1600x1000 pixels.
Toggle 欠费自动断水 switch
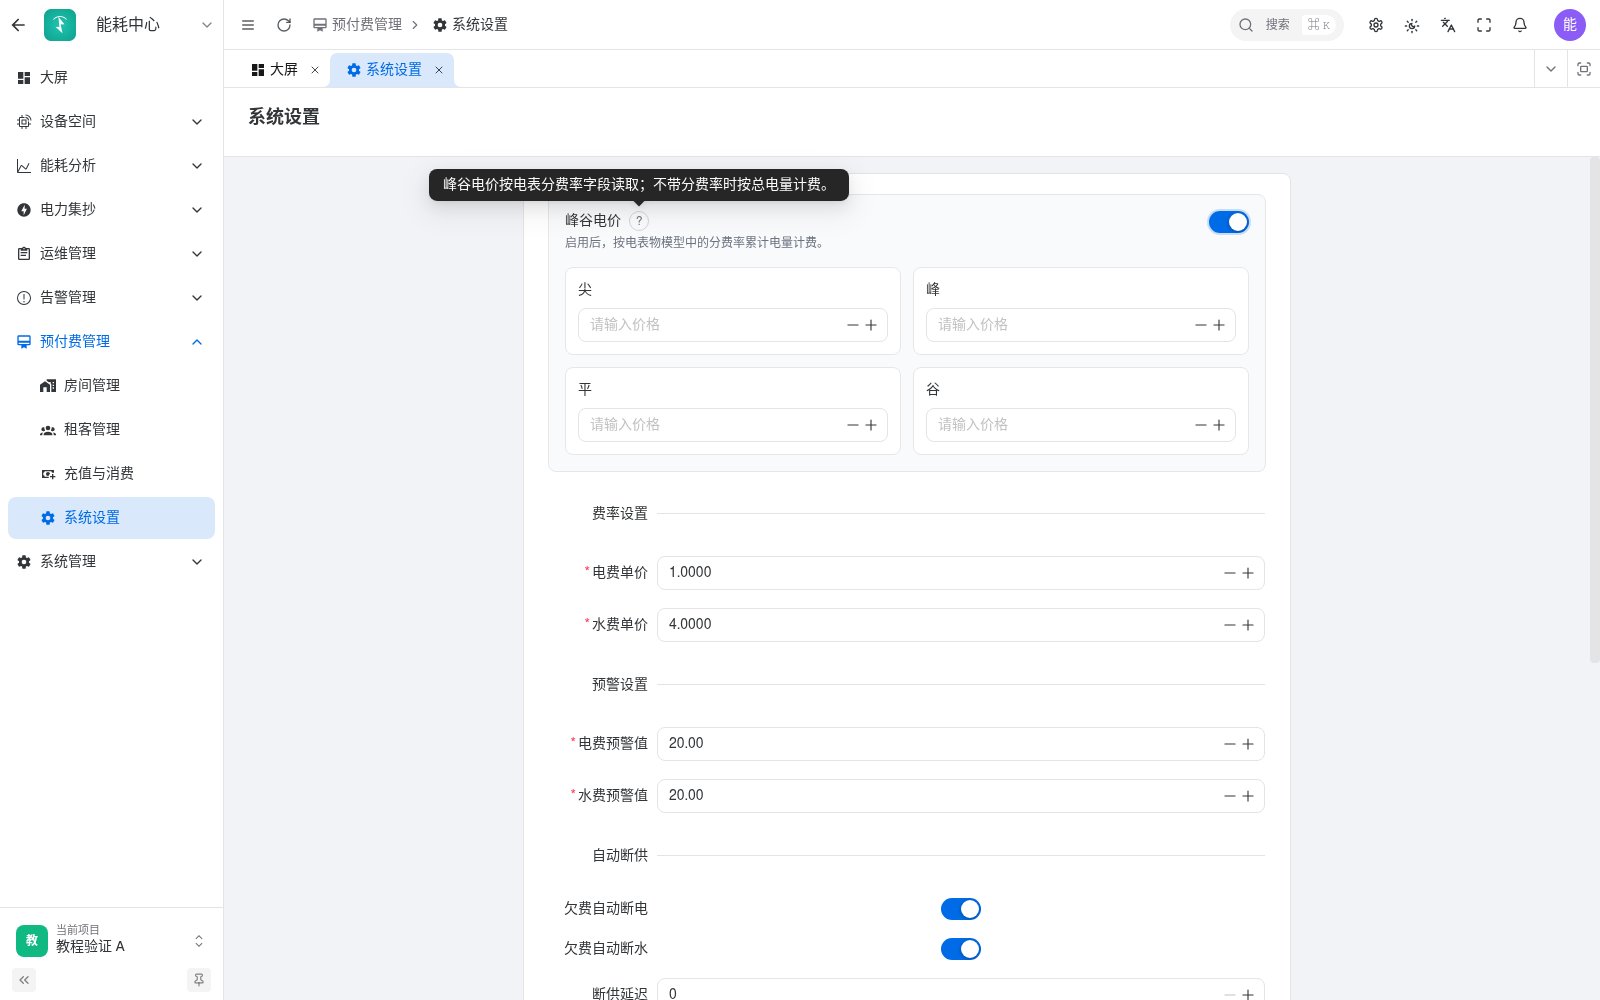tap(961, 949)
